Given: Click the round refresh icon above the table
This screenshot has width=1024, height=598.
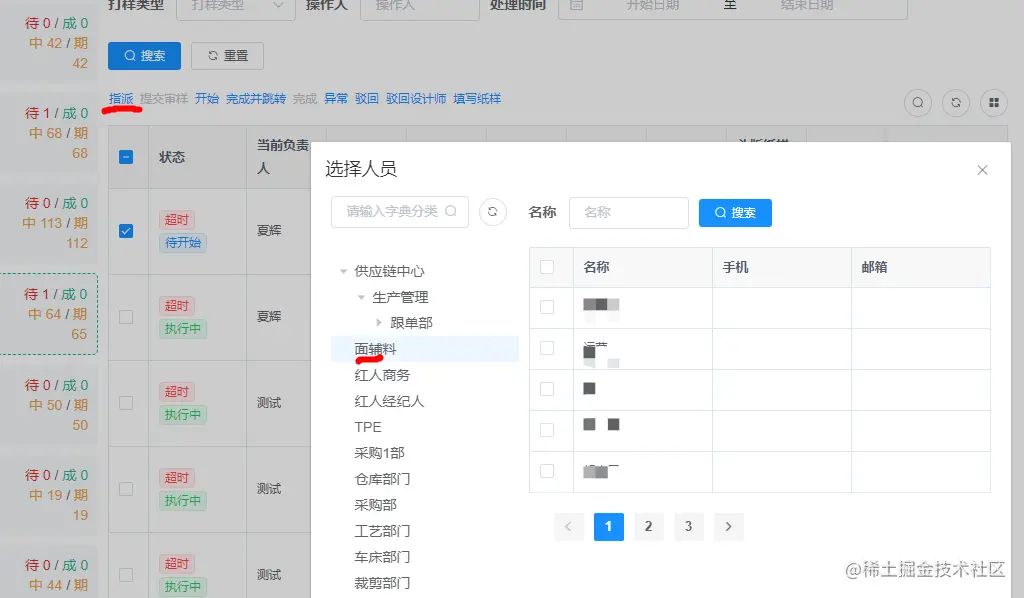Looking at the screenshot, I should coord(956,102).
